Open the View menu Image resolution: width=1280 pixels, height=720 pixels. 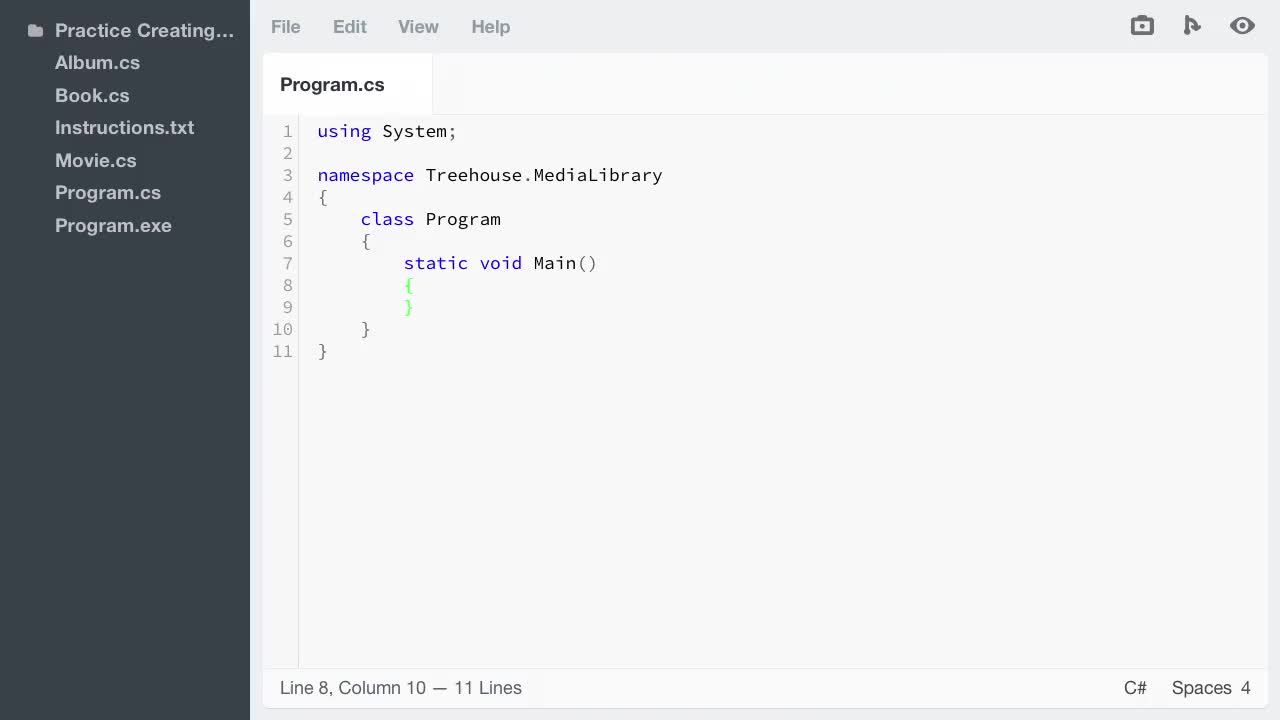418,27
